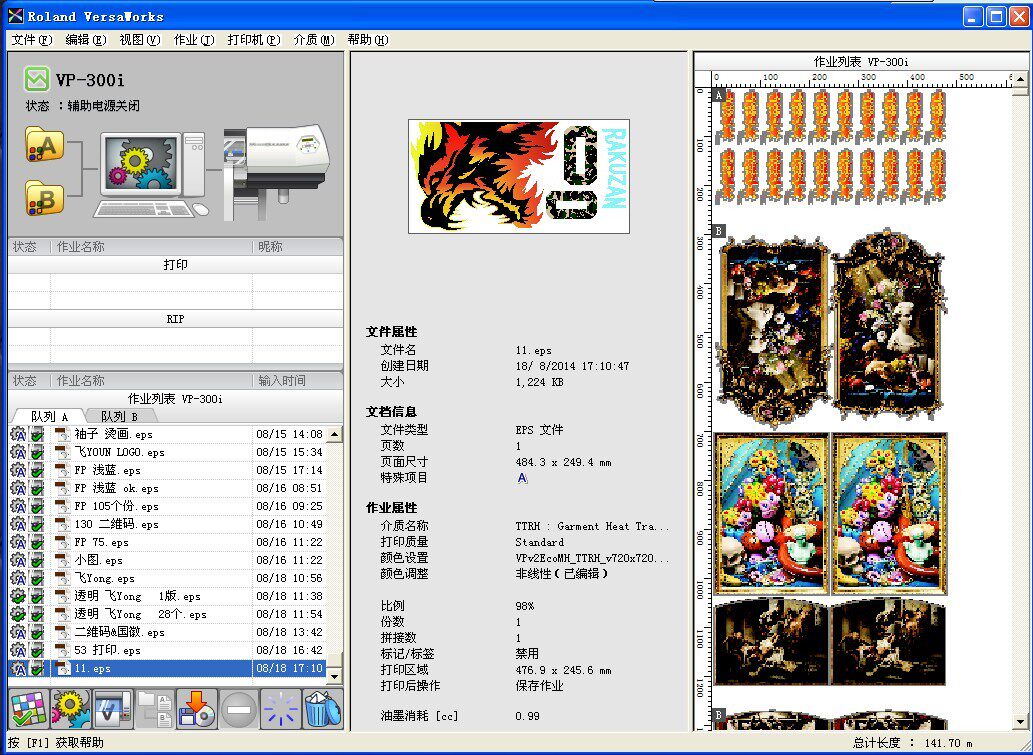
Task: Click the 昵称 column header
Action: tap(298, 246)
